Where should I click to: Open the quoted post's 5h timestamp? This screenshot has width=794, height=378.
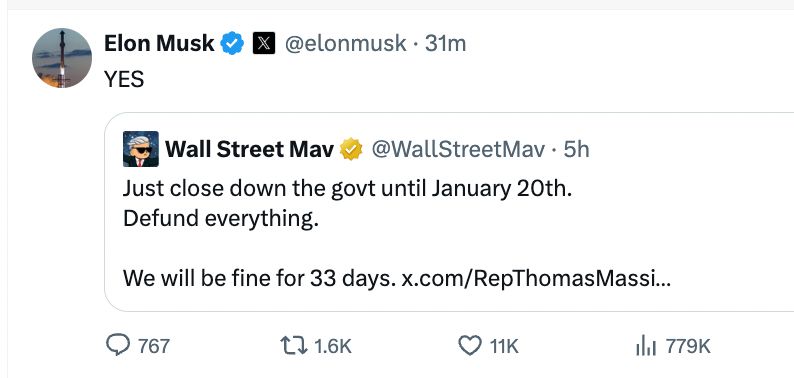pyautogui.click(x=576, y=149)
